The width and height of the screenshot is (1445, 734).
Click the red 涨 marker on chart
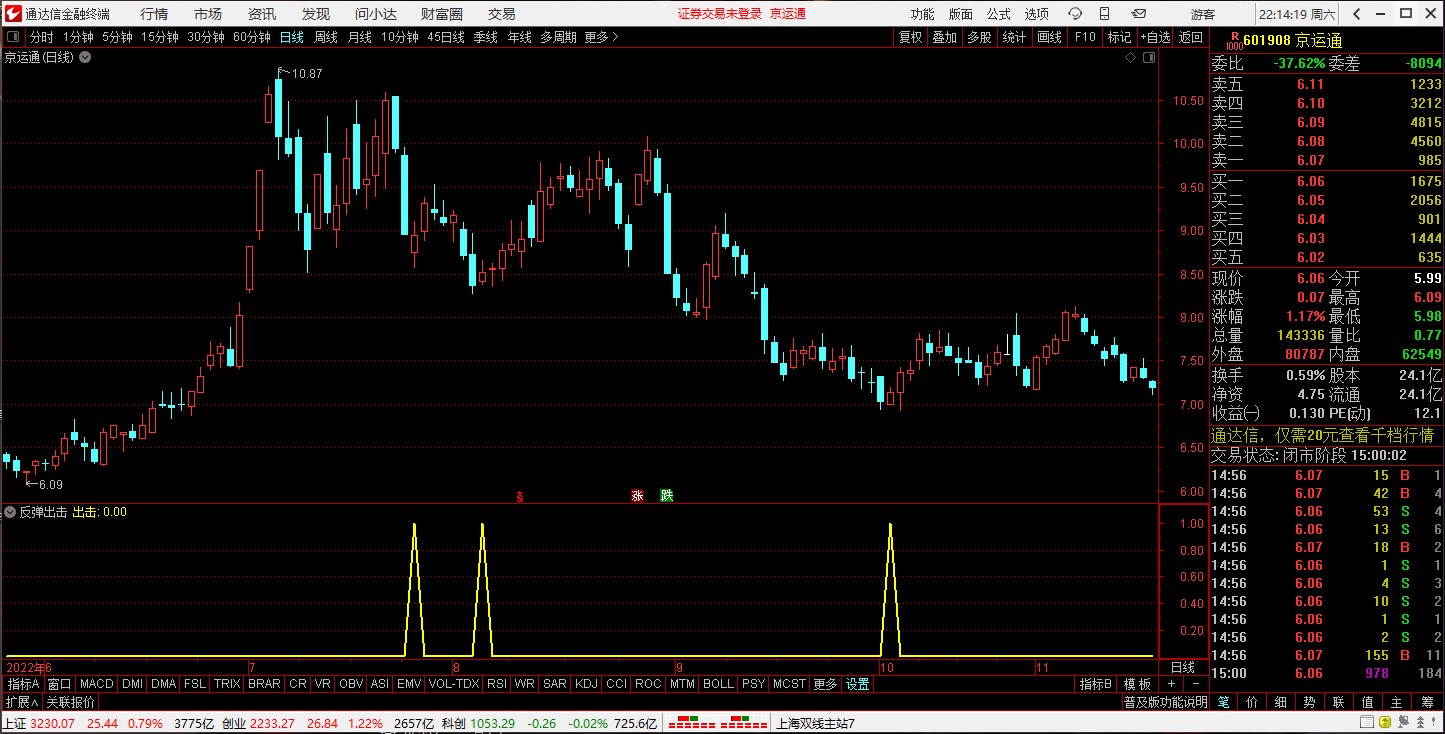637,496
